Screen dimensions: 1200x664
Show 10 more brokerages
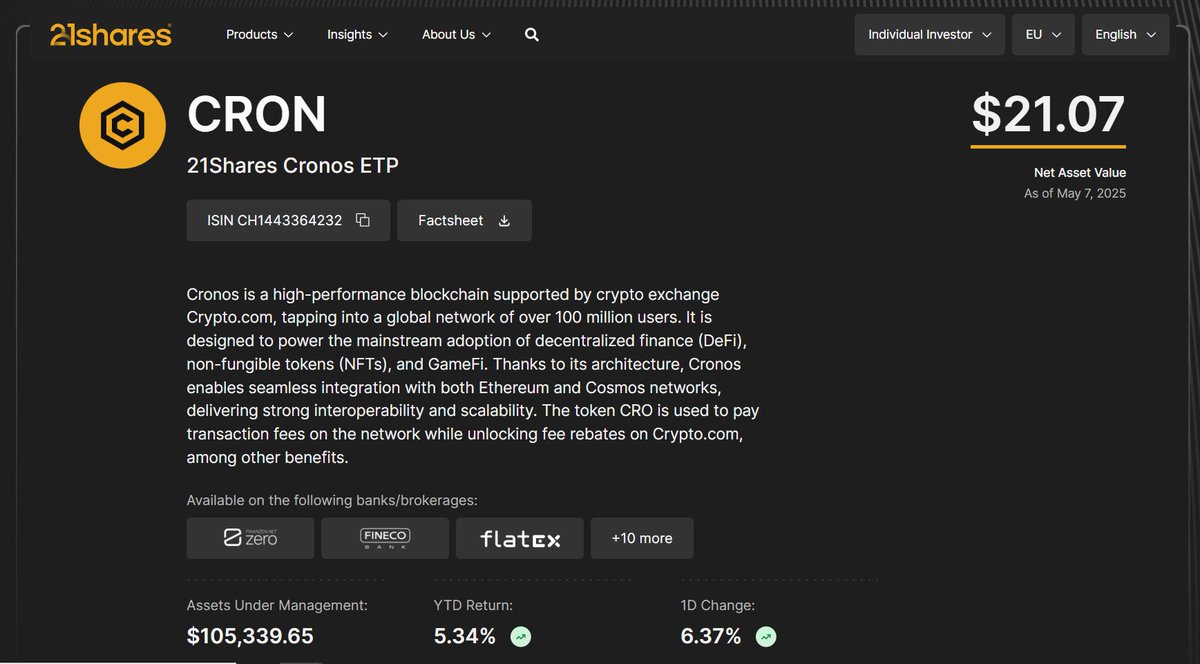tap(641, 538)
